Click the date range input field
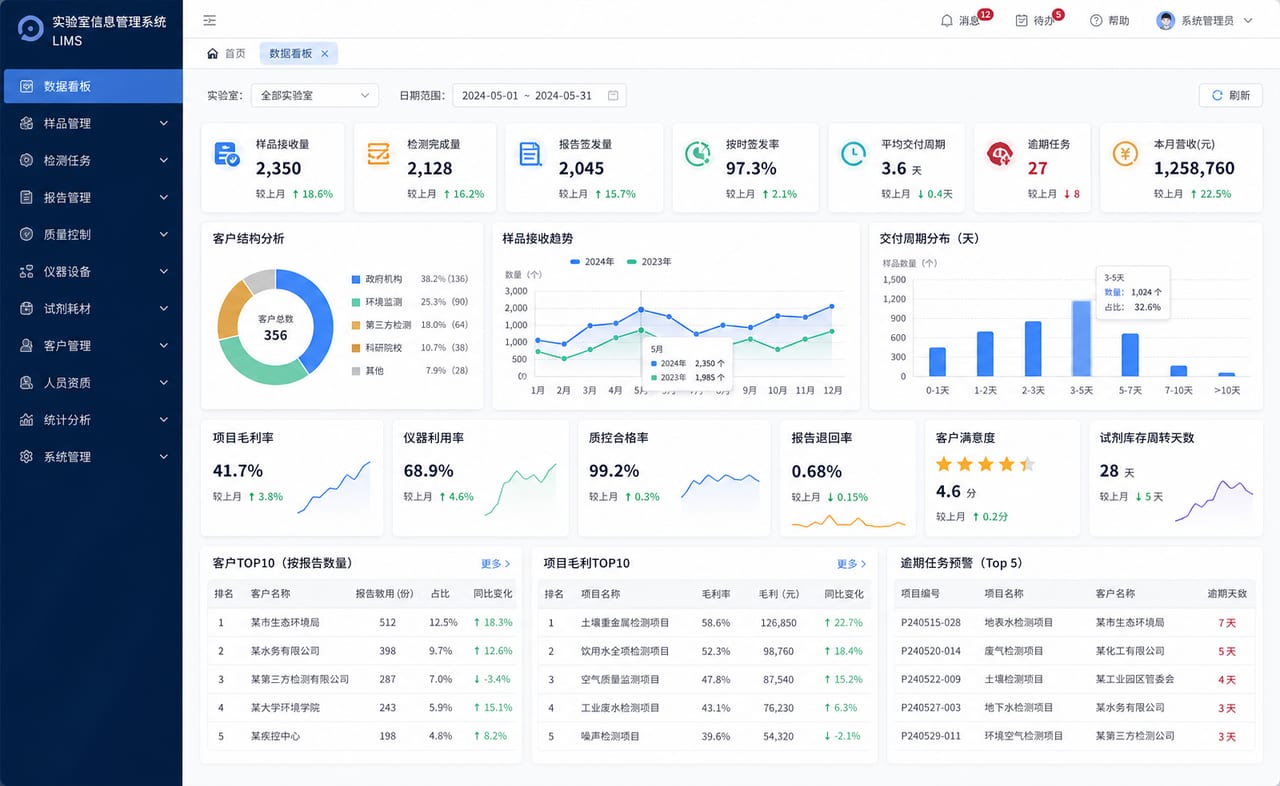 point(540,95)
